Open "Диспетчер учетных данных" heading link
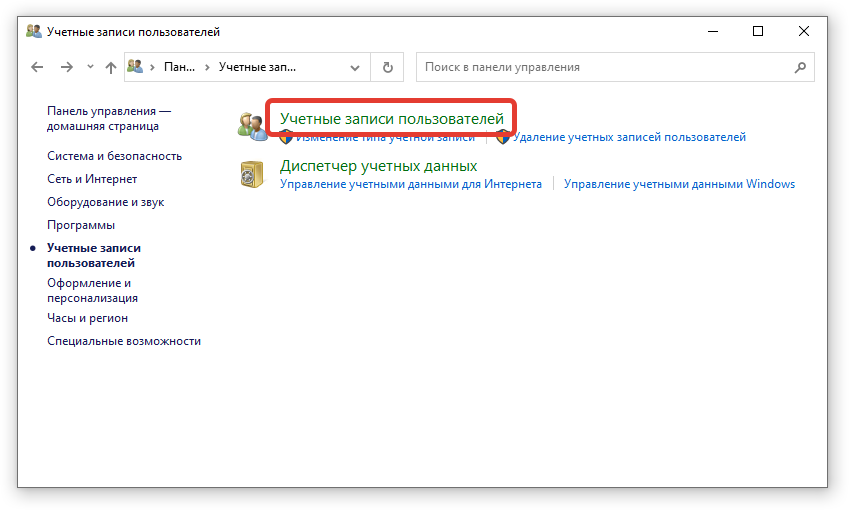The image size is (849, 510). click(x=378, y=166)
